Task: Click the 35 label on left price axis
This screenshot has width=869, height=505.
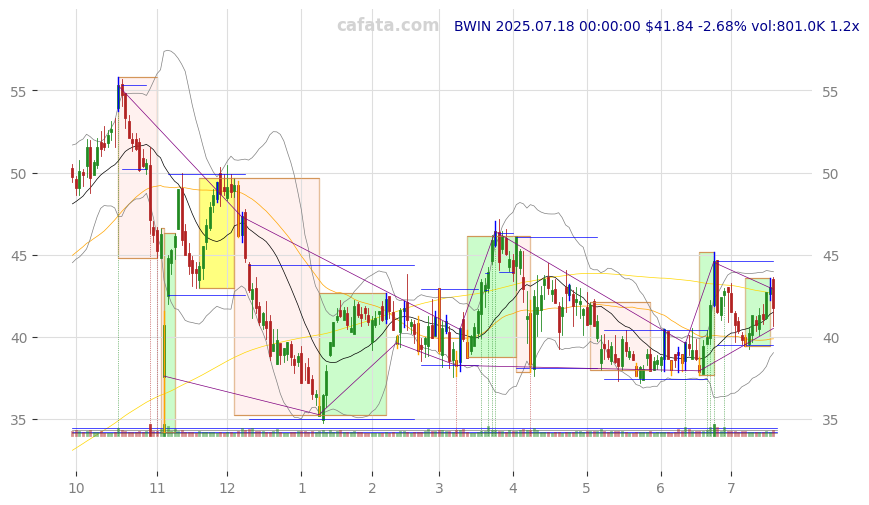Action: coord(18,420)
